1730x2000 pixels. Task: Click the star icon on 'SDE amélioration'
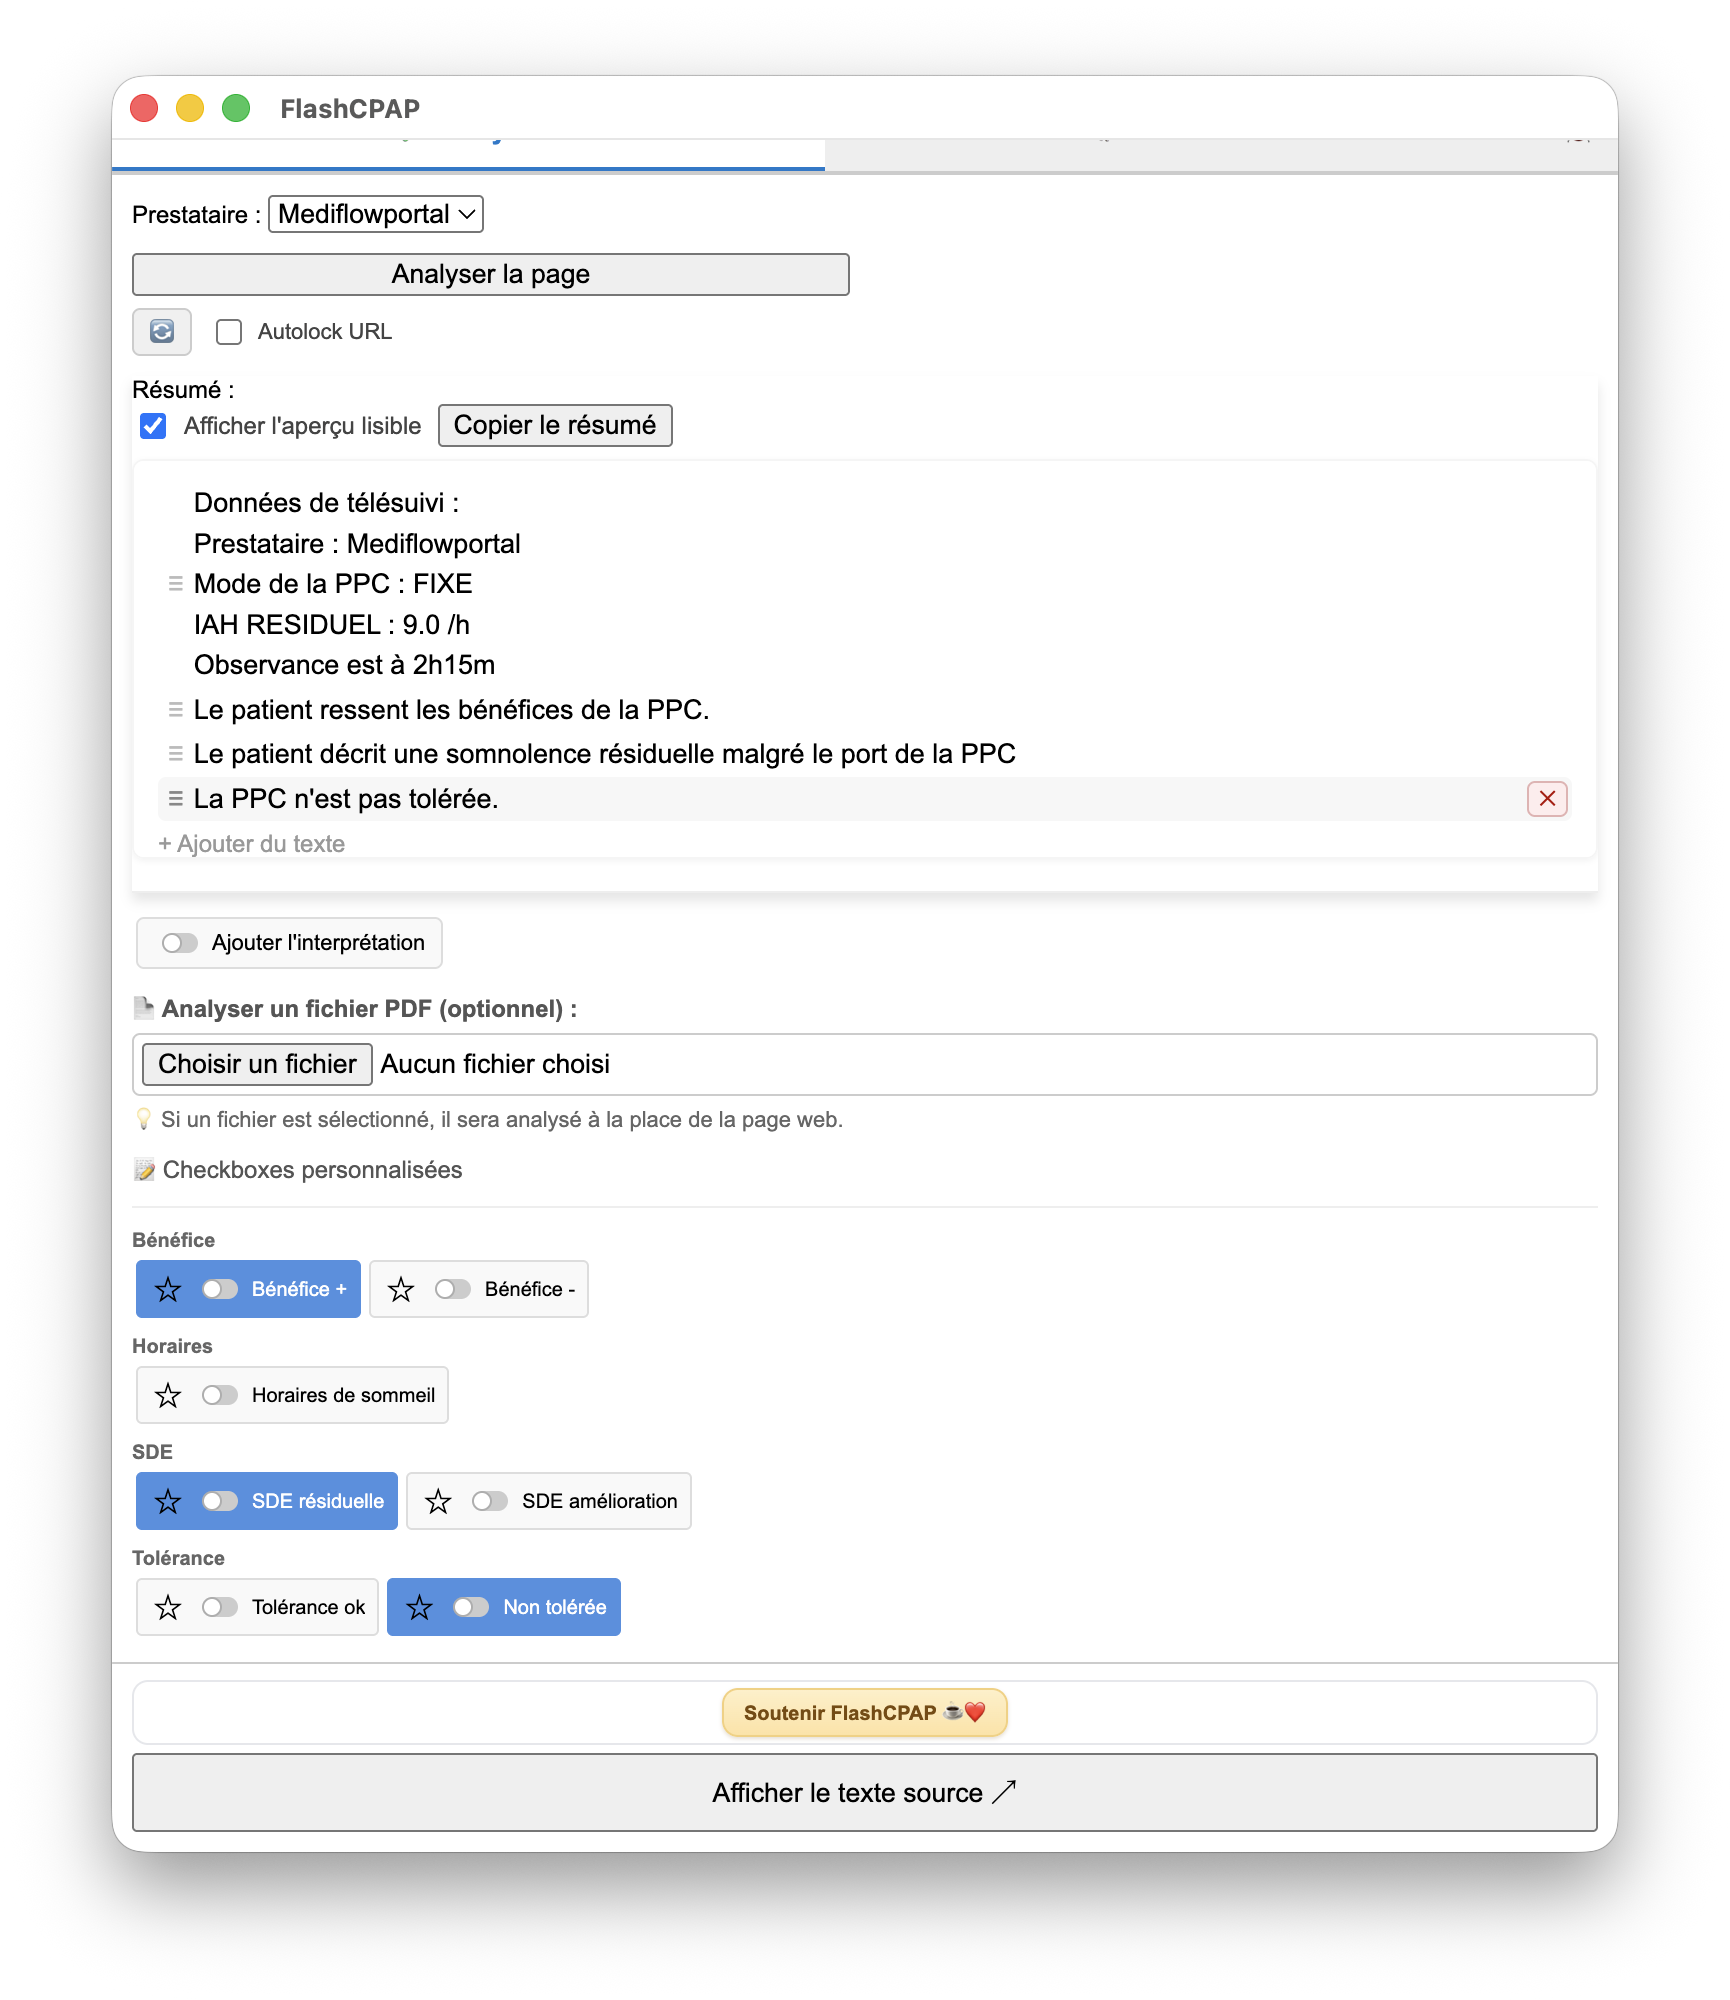438,1500
